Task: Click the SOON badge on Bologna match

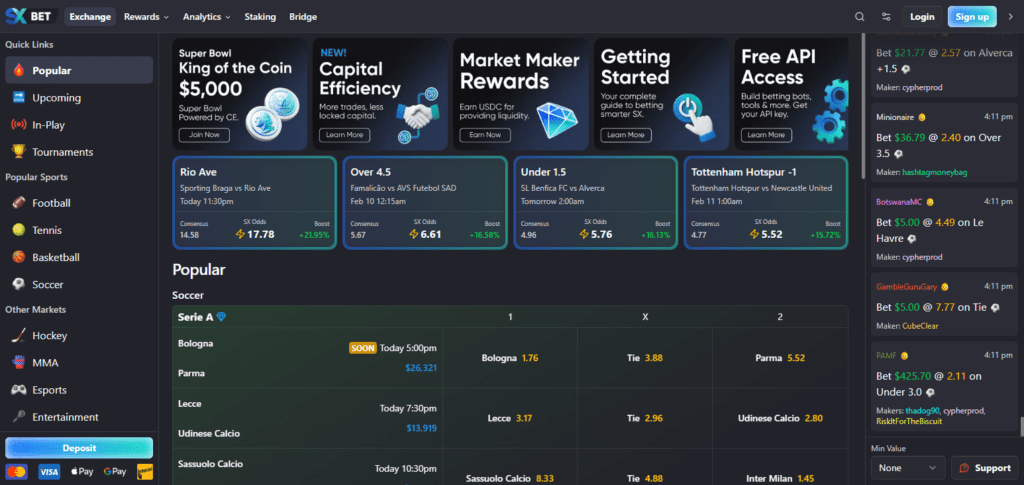Action: click(363, 348)
